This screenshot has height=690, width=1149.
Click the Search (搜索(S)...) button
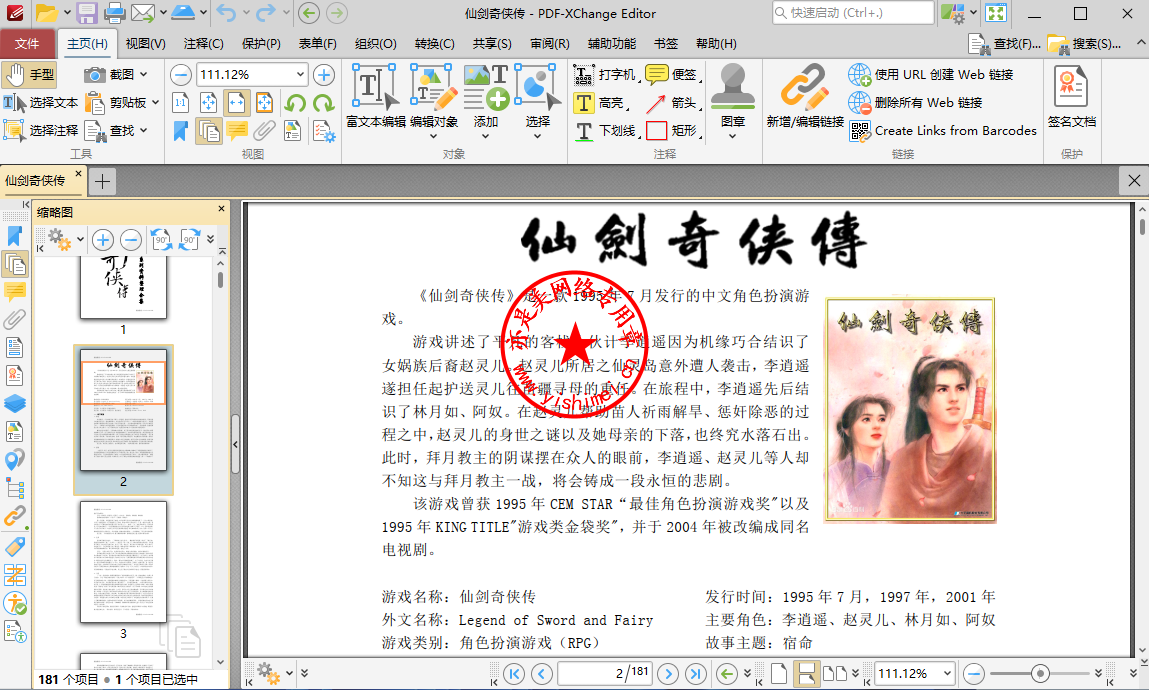pos(1085,44)
